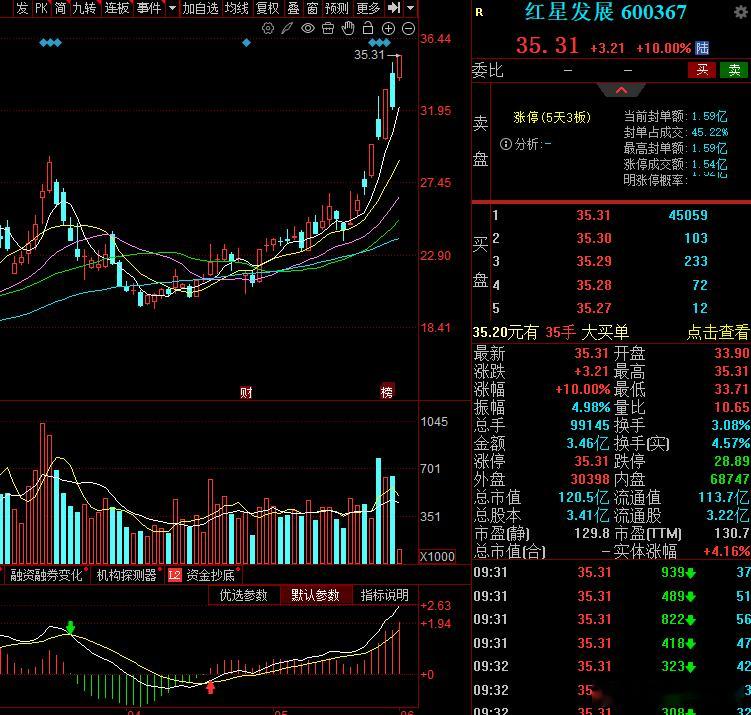Click buy level 2 price 35.30
Image resolution: width=751 pixels, height=715 pixels.
pyautogui.click(x=593, y=238)
